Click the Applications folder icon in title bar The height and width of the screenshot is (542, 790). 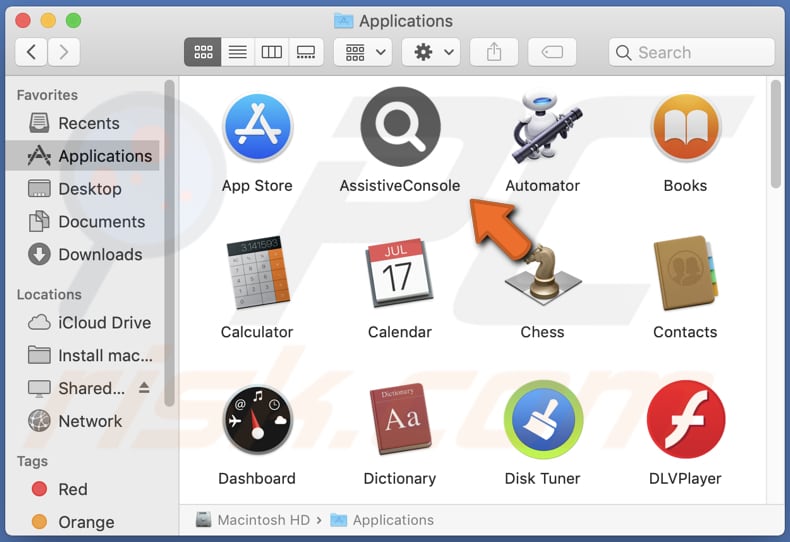[x=344, y=21]
